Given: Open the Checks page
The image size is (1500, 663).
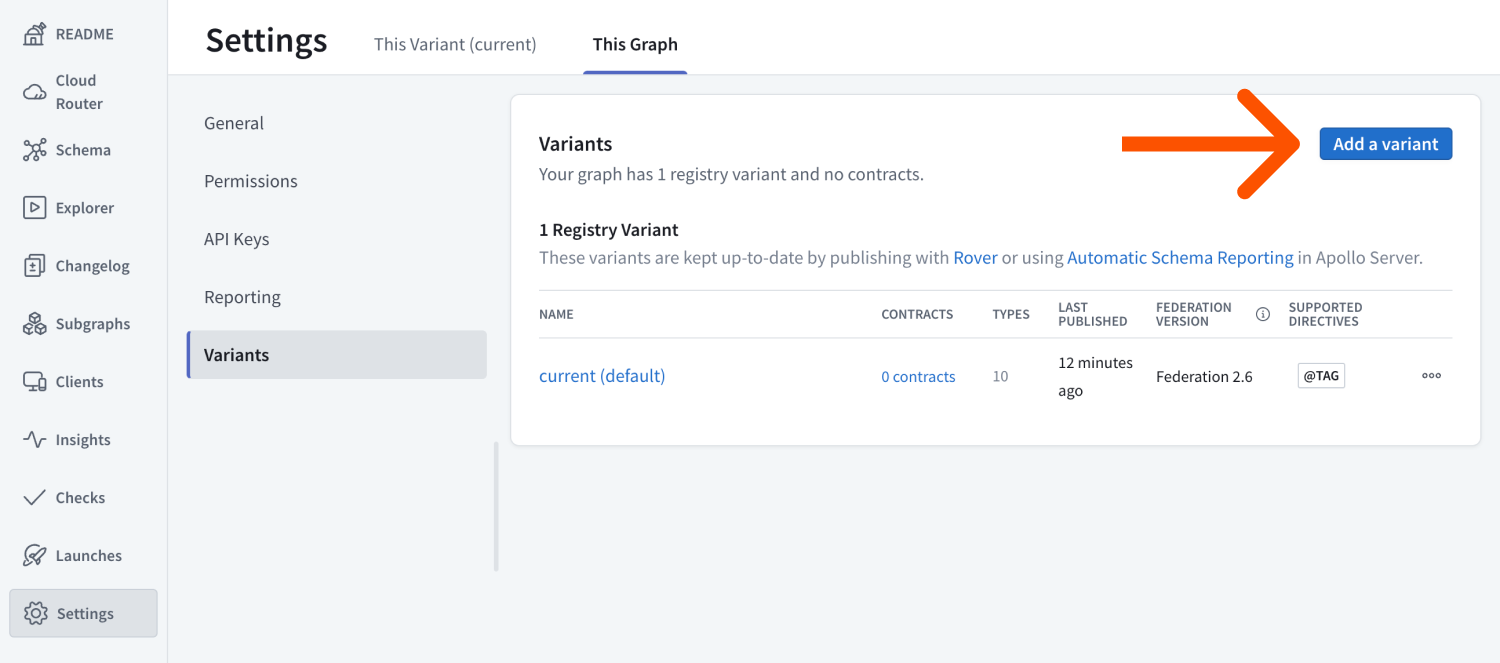Looking at the screenshot, I should pos(81,497).
